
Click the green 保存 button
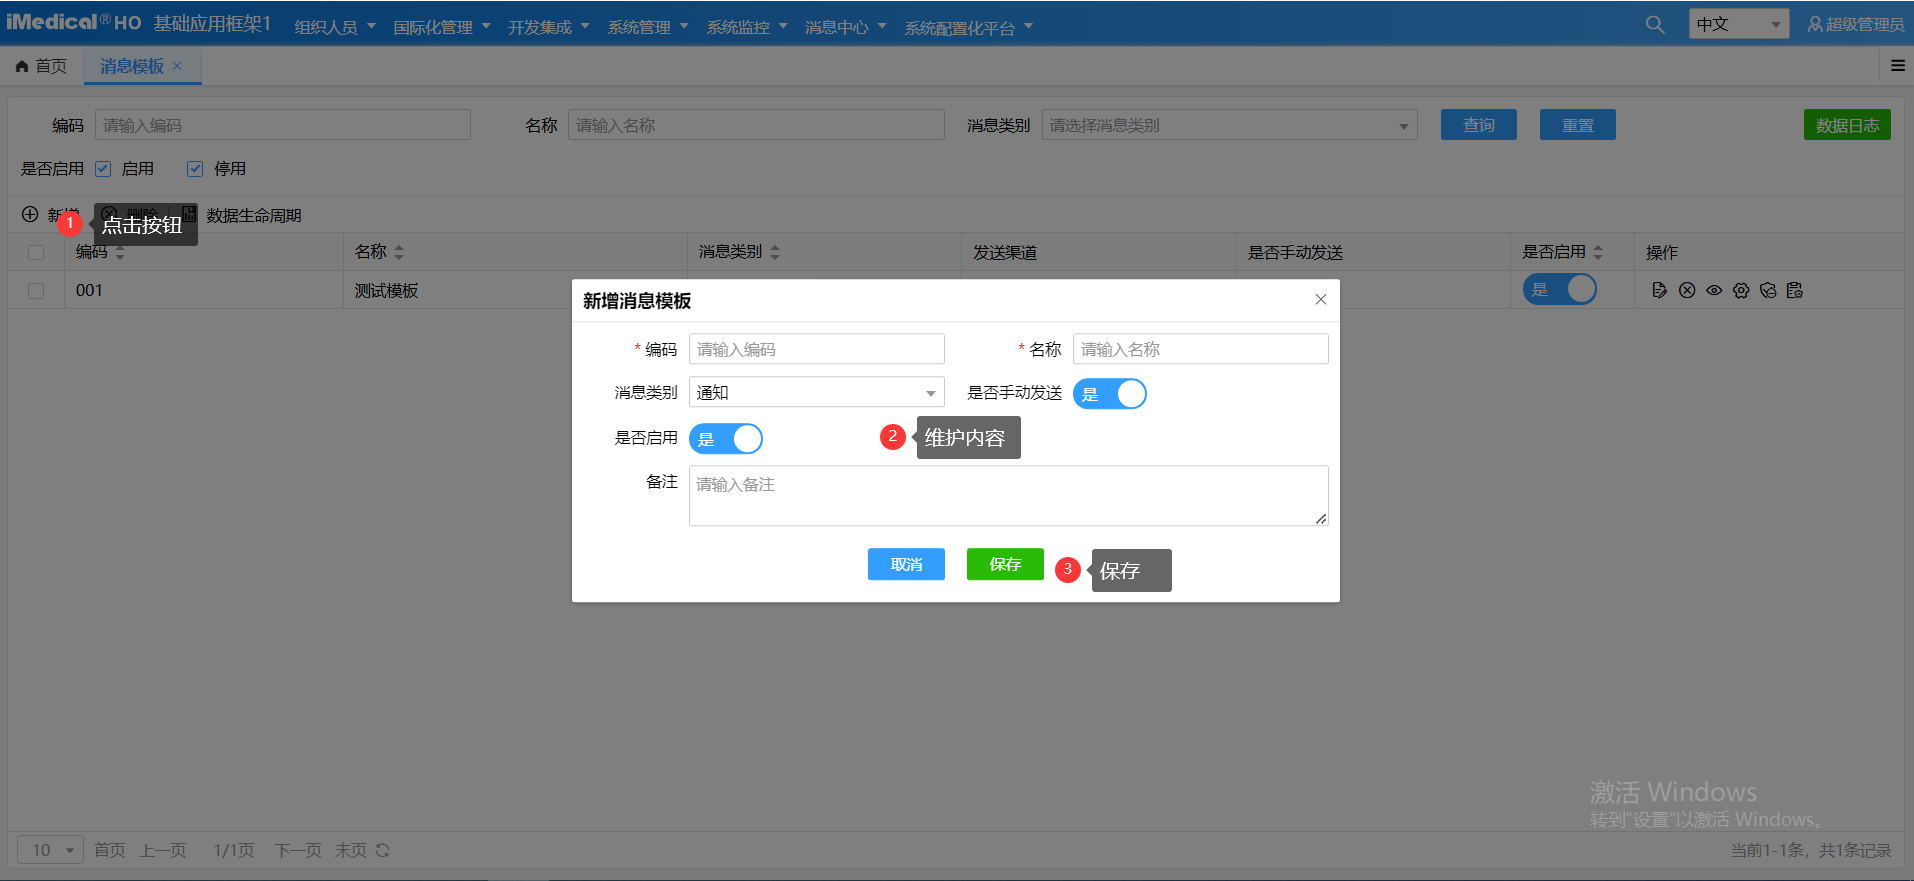click(1005, 564)
